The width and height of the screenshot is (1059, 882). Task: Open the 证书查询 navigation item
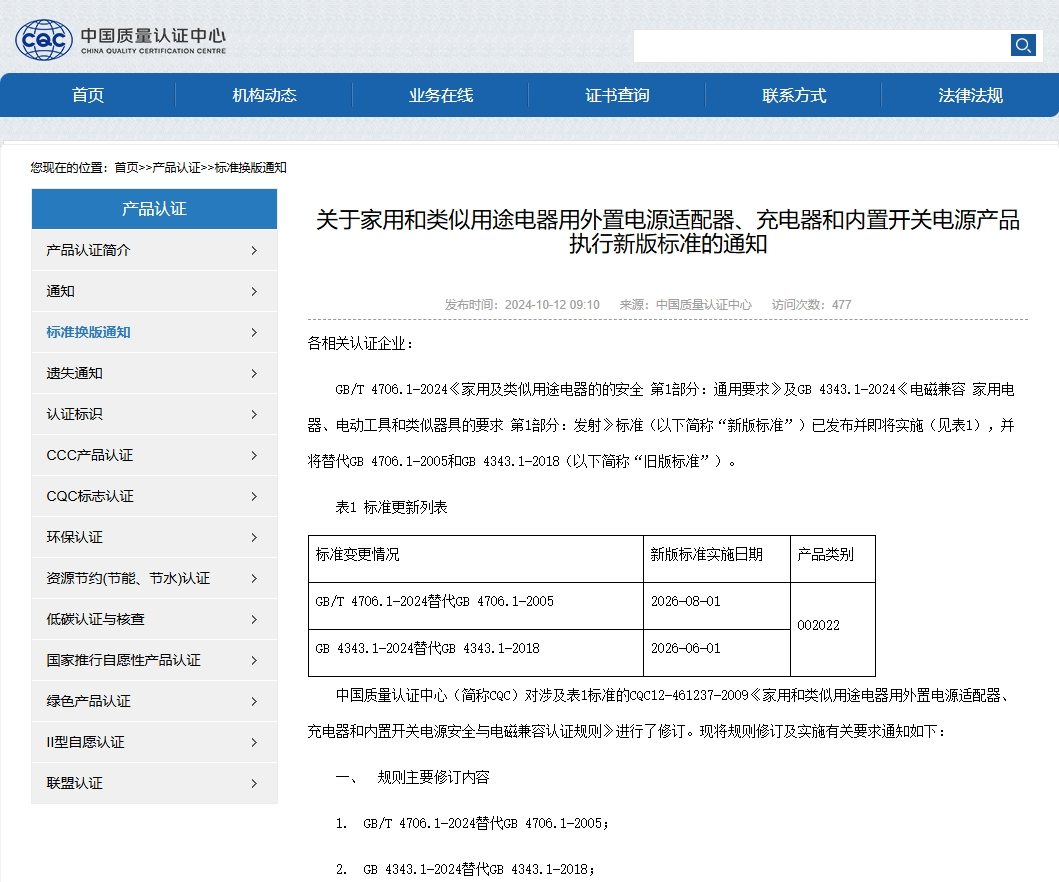coord(617,96)
